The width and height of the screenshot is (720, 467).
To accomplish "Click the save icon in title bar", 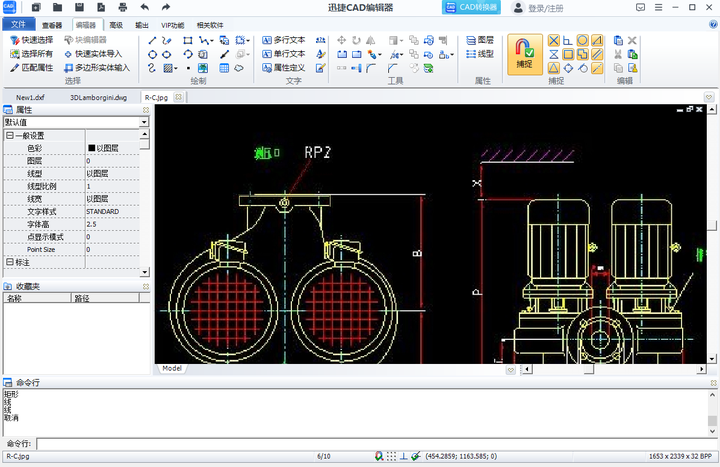I will [x=78, y=8].
